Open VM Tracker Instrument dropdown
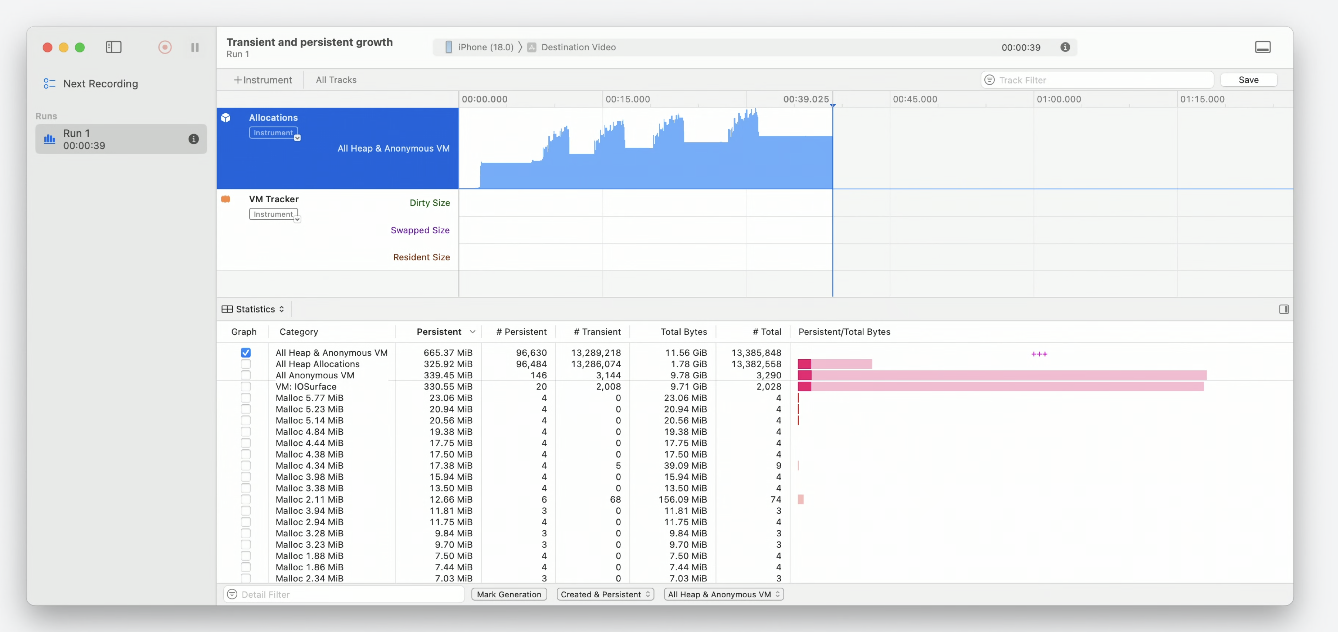Screen dimensions: 1338x632 [275, 214]
